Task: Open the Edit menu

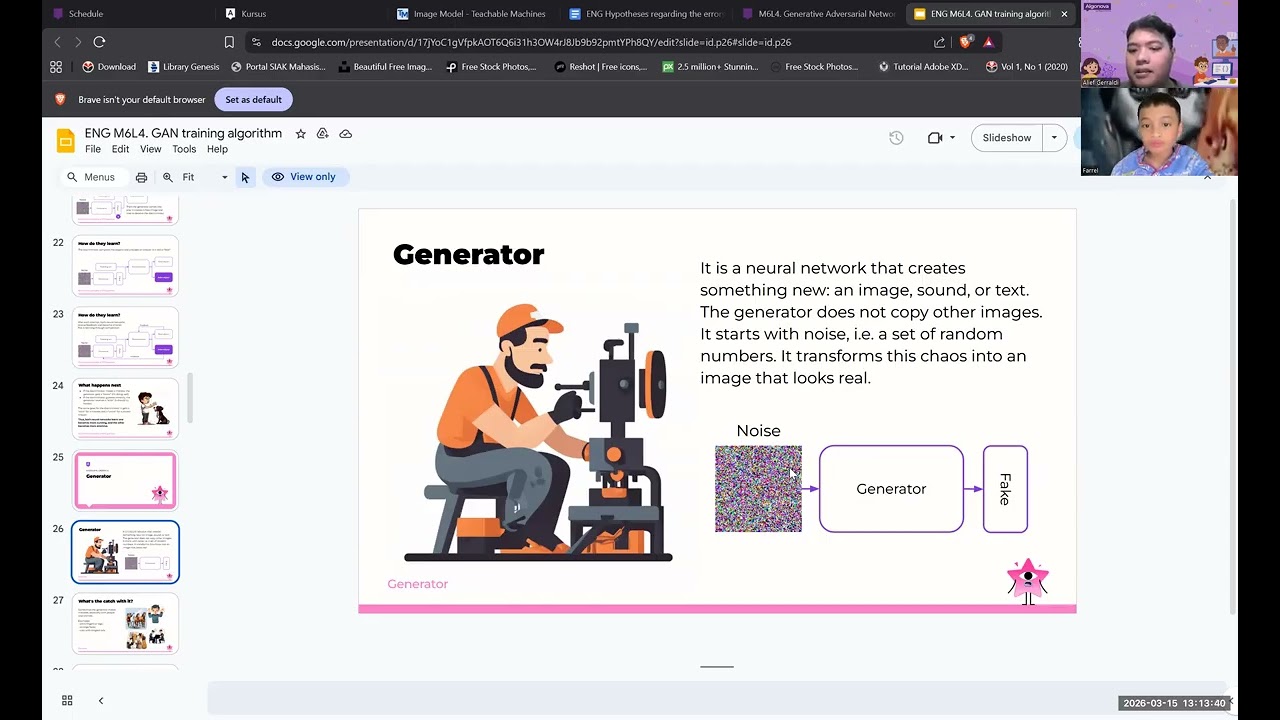Action: [120, 149]
